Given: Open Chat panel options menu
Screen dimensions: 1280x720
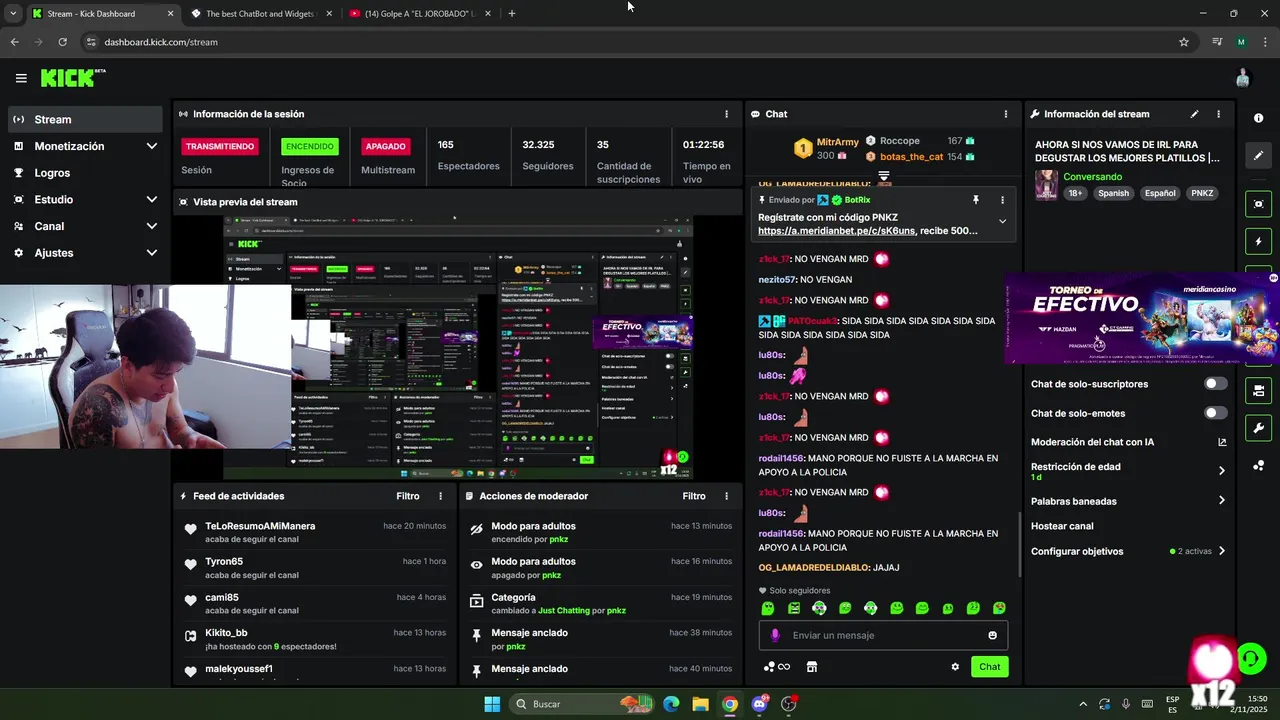Looking at the screenshot, I should (x=1004, y=114).
